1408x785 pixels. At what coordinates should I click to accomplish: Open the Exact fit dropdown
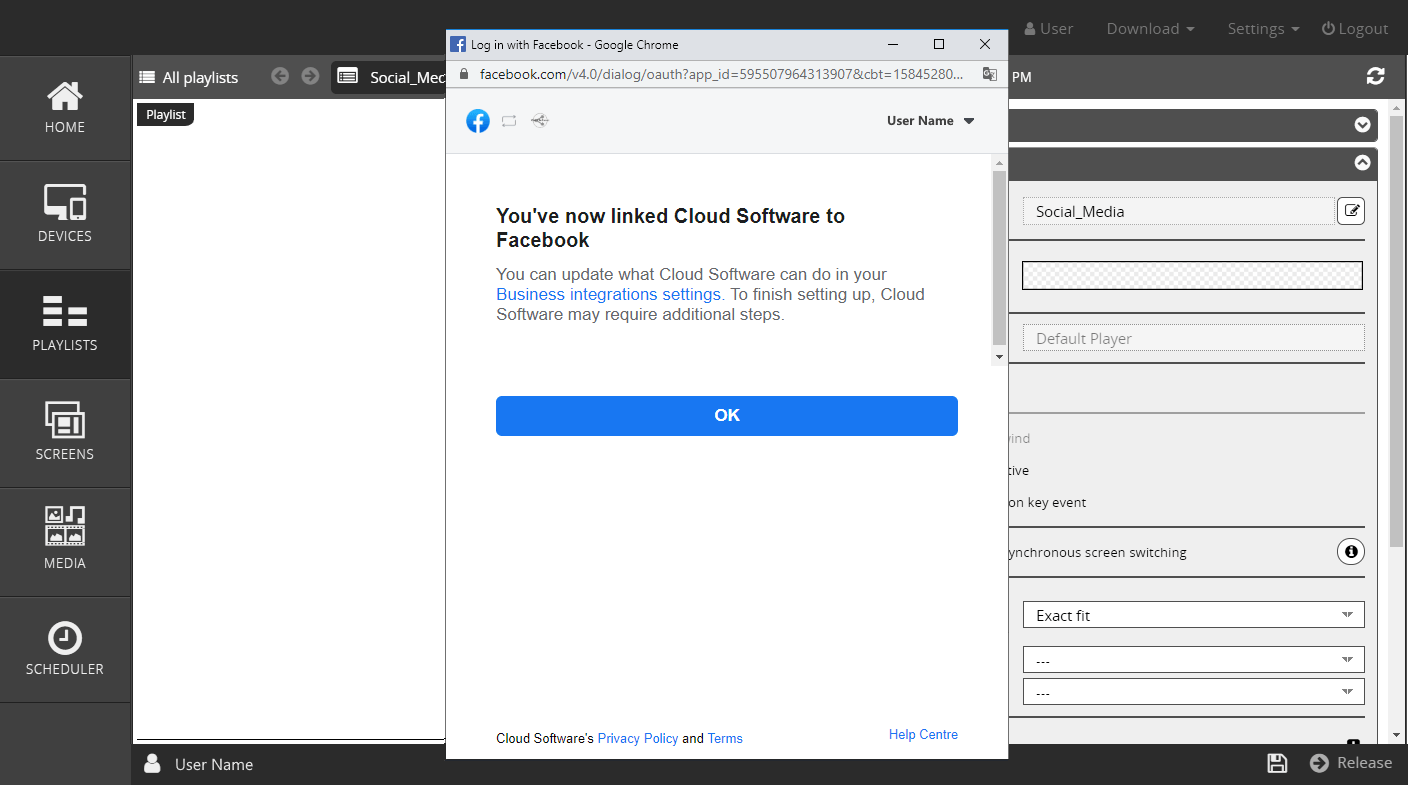pos(1193,615)
